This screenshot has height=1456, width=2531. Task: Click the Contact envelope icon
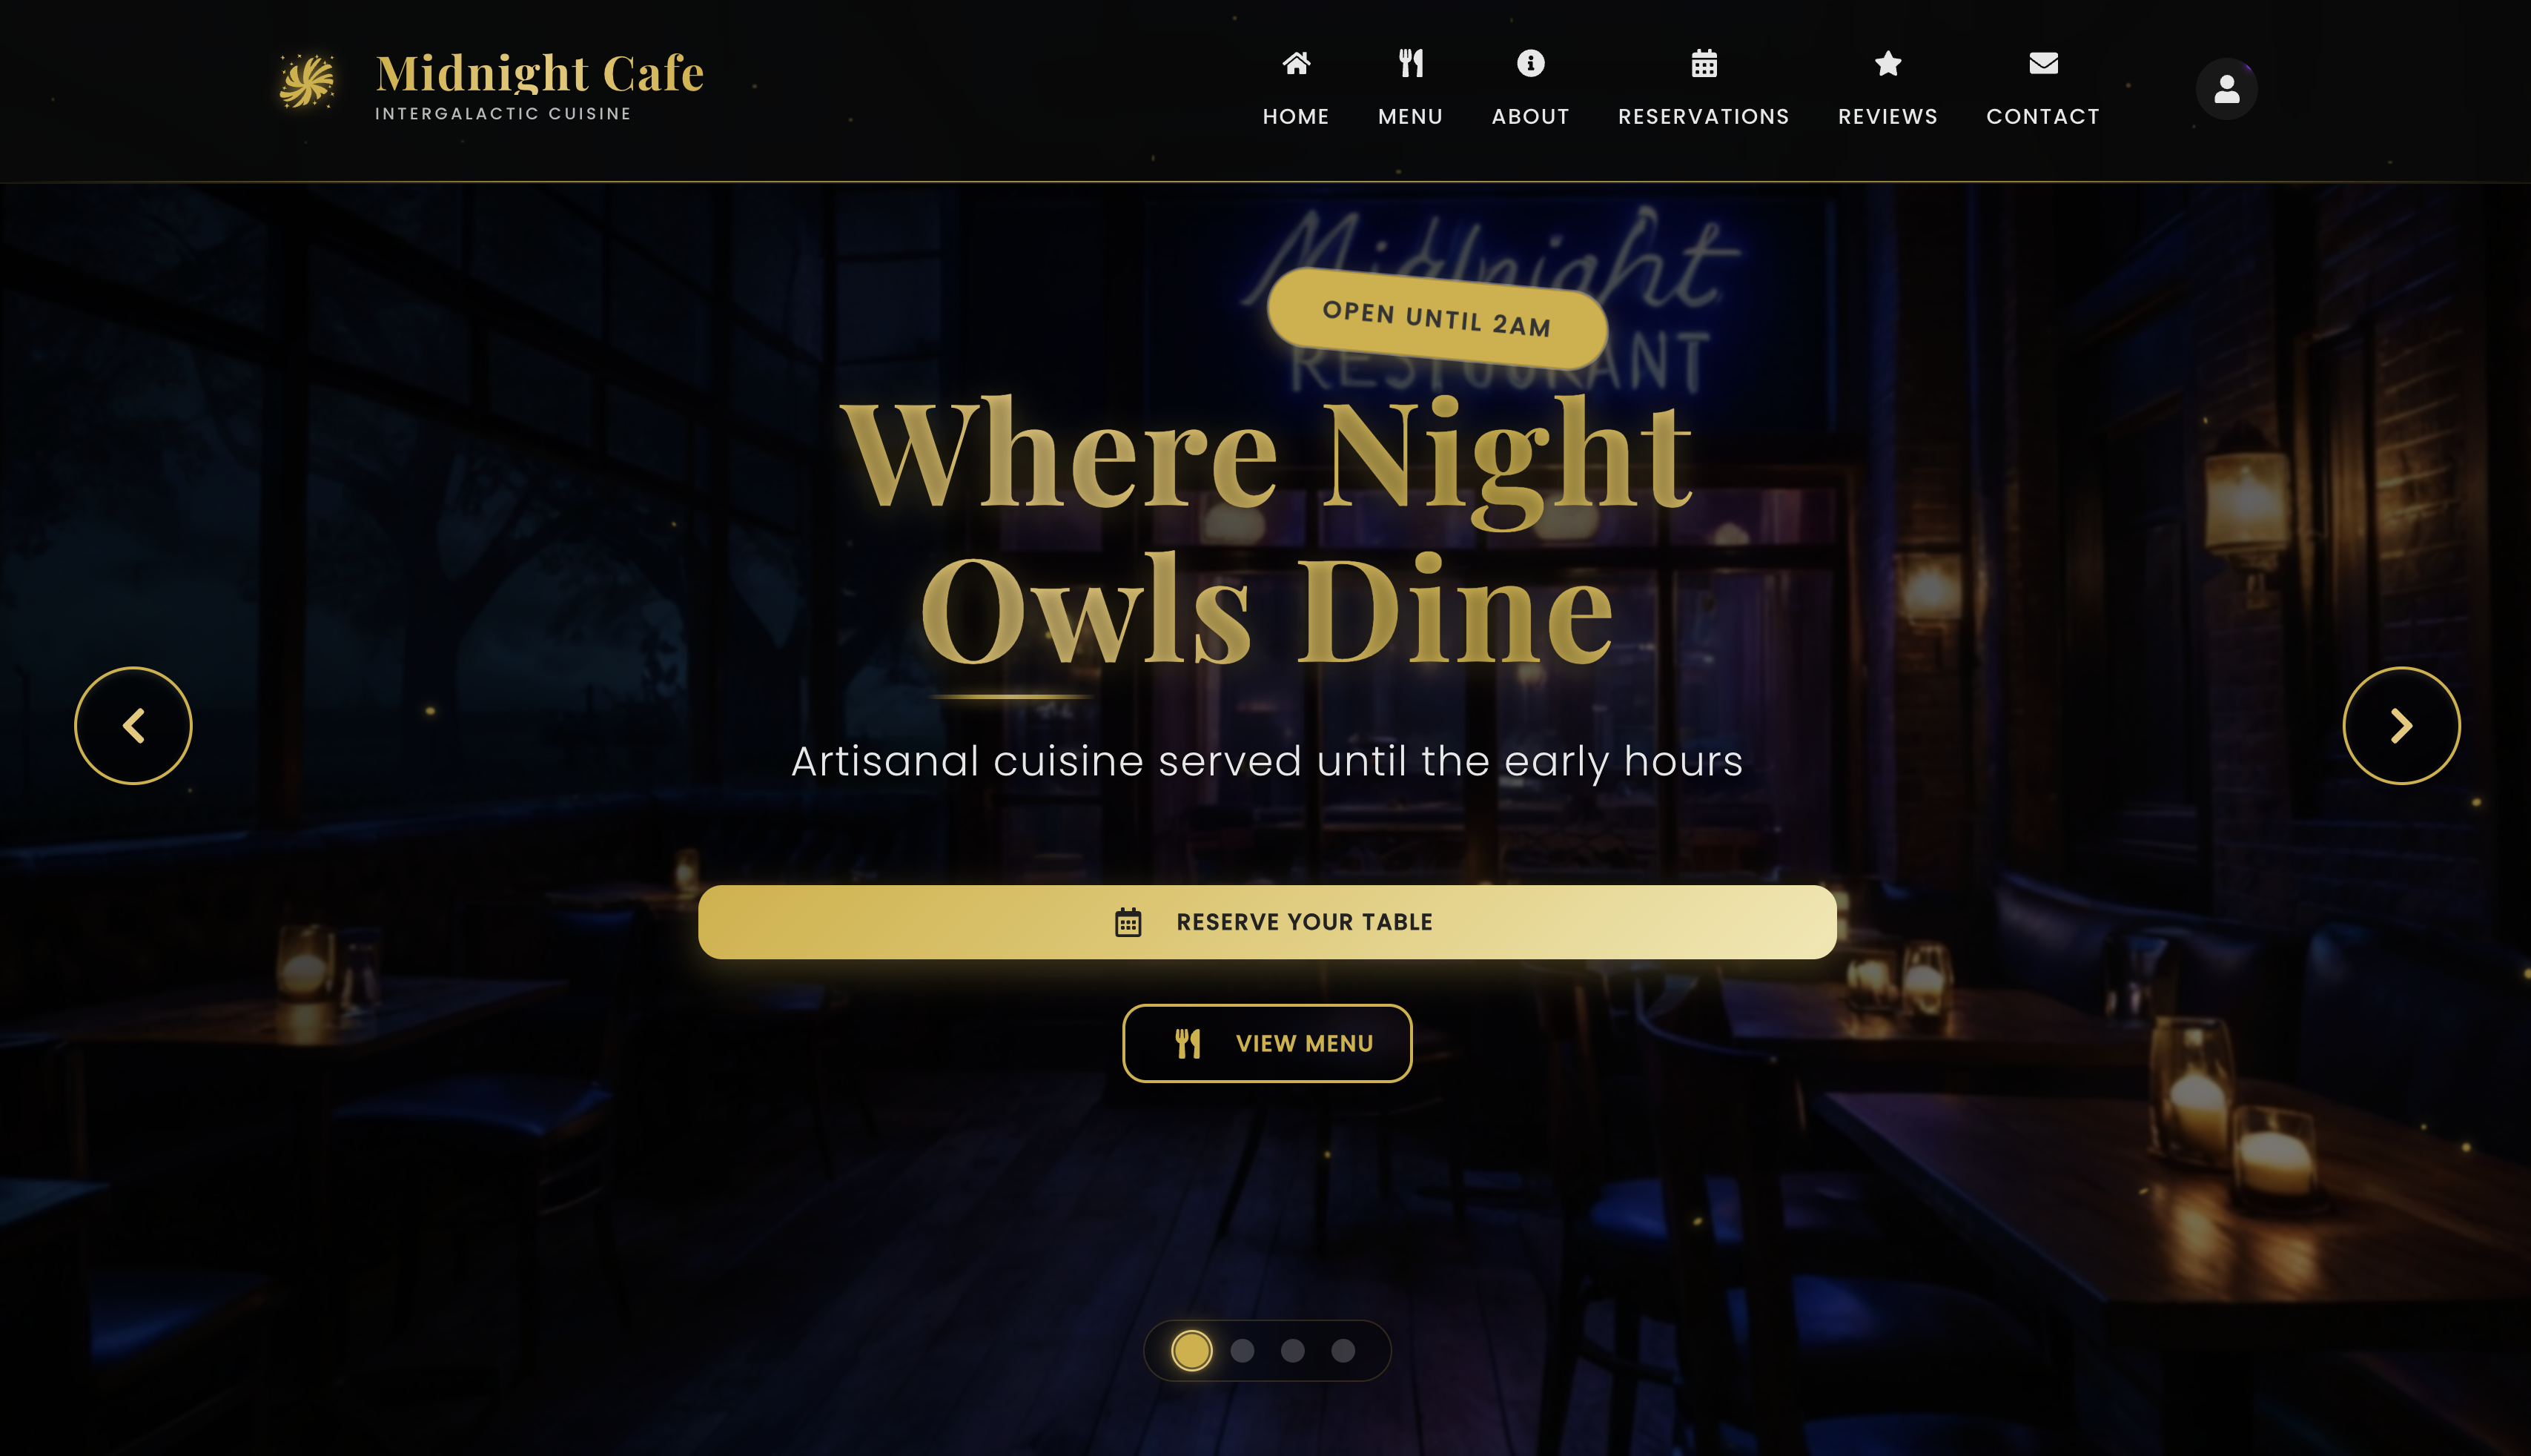tap(2043, 64)
